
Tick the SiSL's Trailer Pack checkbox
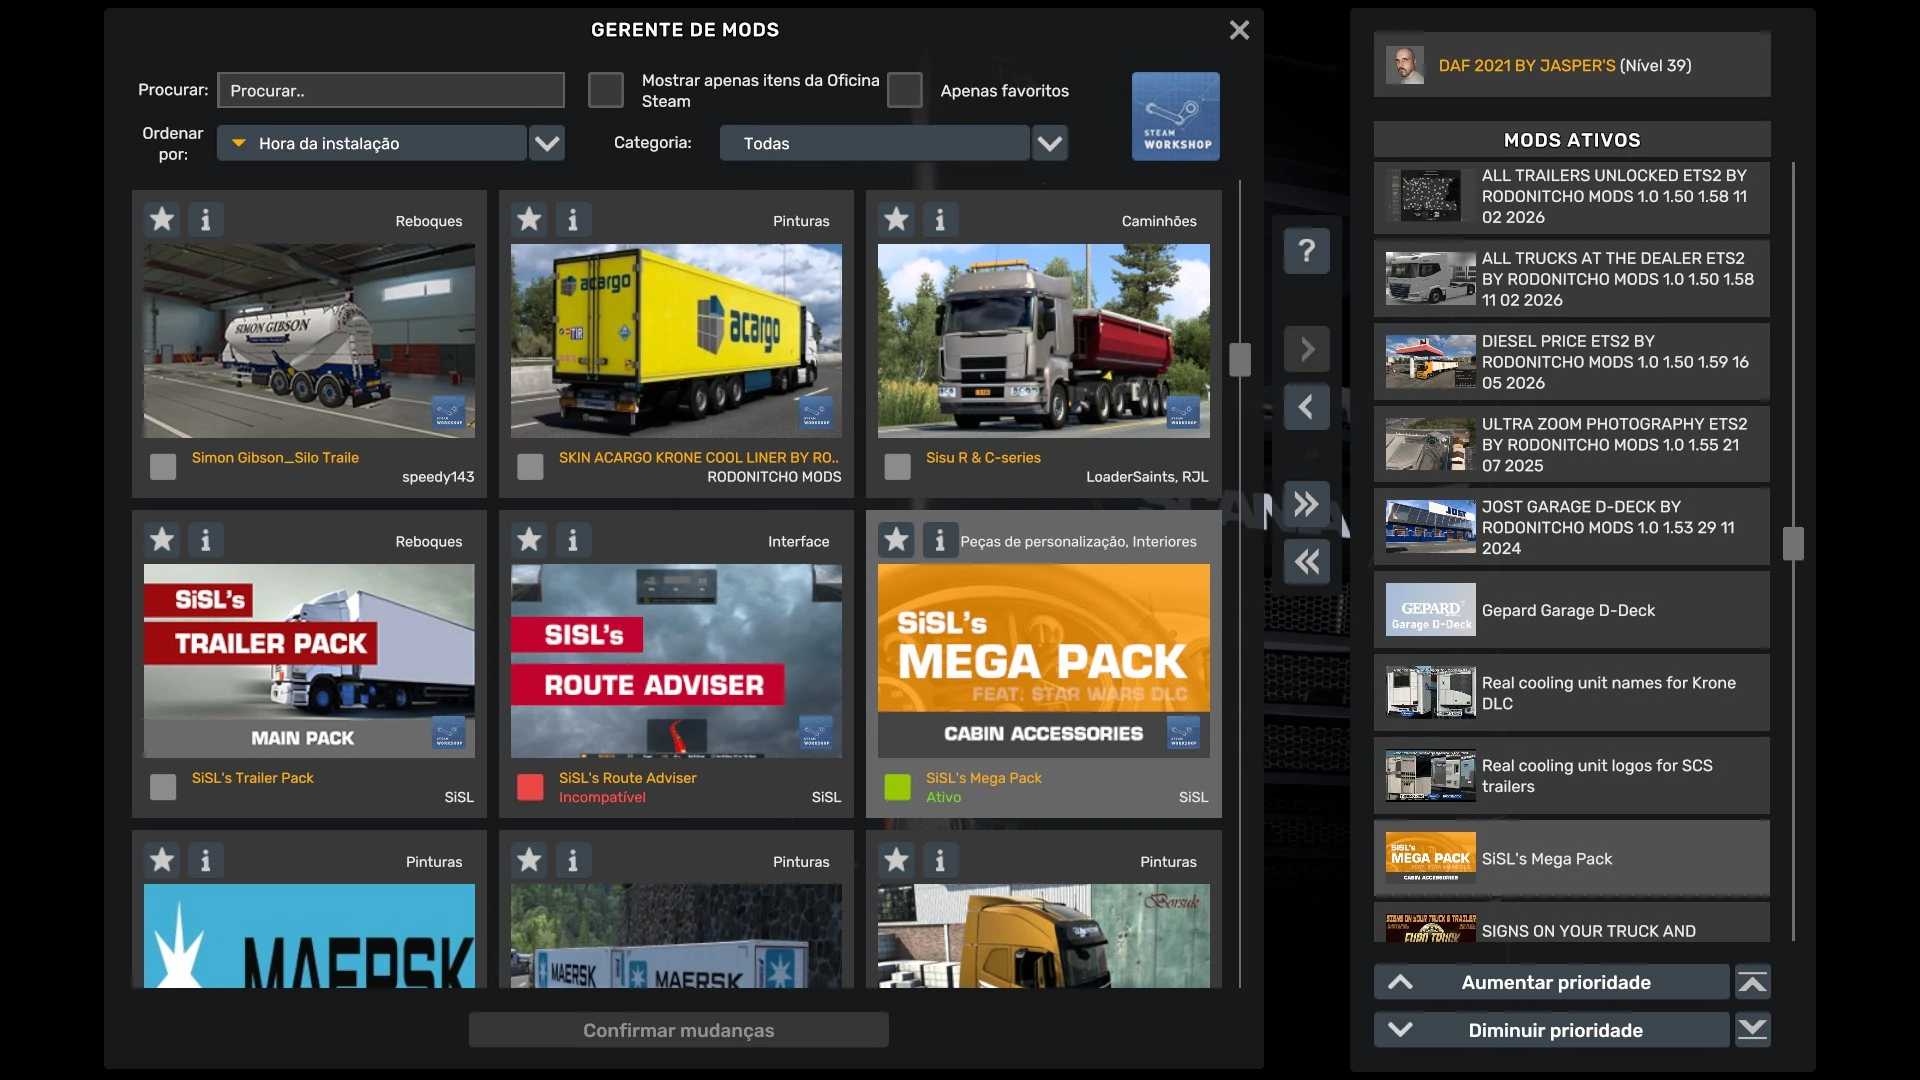pos(163,787)
